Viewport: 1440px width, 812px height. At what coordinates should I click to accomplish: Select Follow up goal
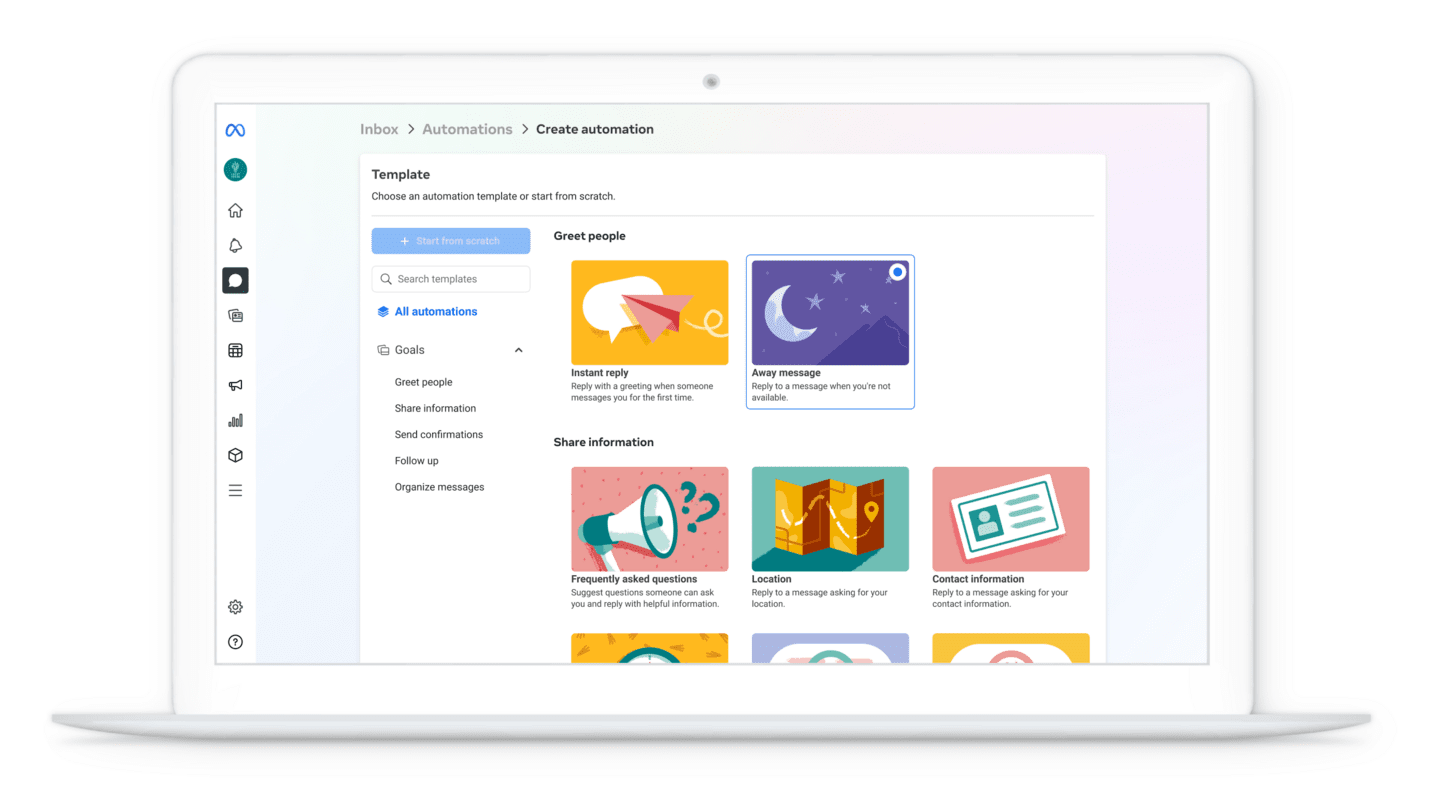pos(416,461)
